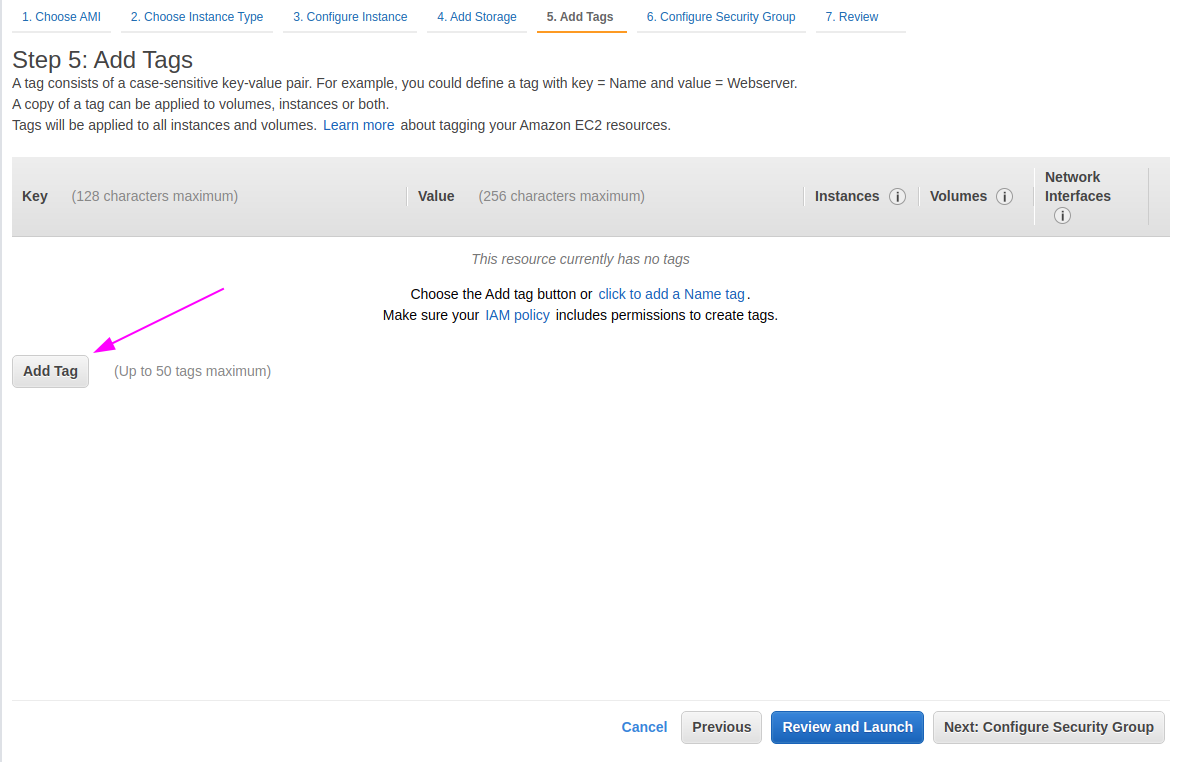1180x762 pixels.
Task: Cancel the instance launch wizard
Action: pyautogui.click(x=644, y=727)
